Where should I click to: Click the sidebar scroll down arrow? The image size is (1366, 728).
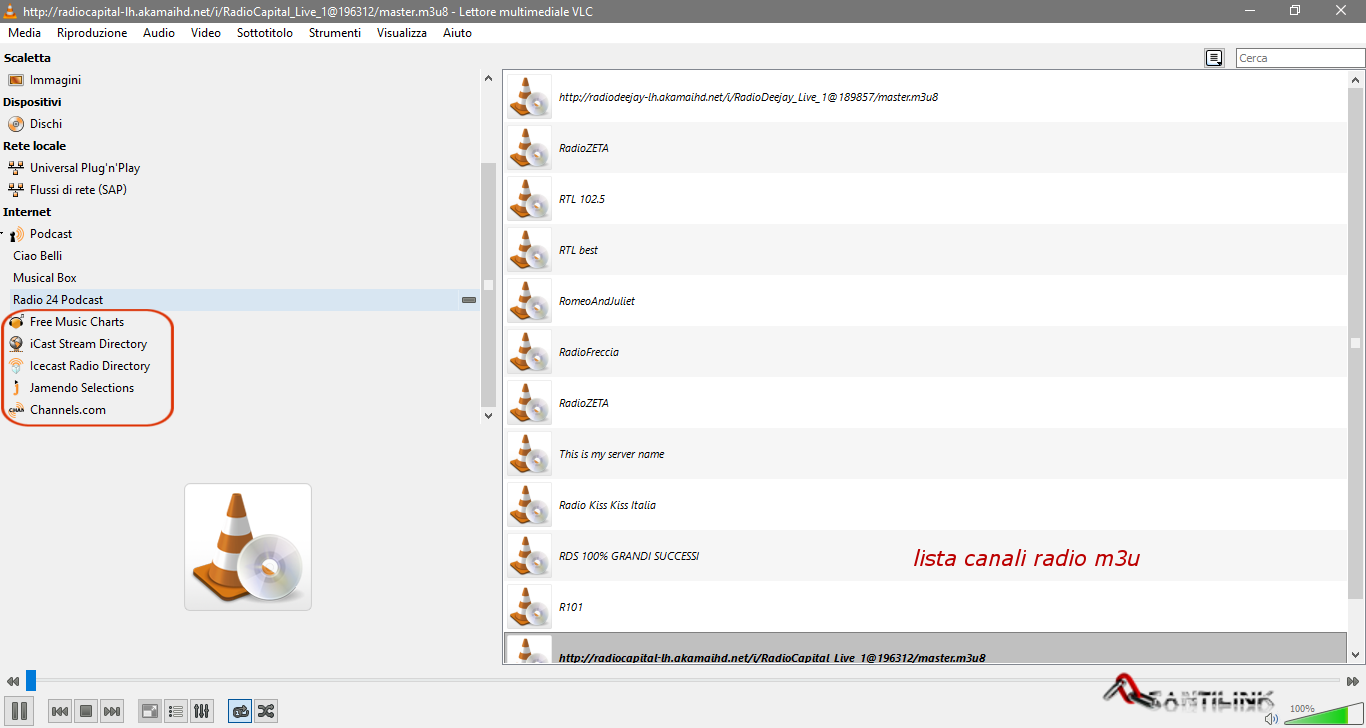tap(488, 415)
